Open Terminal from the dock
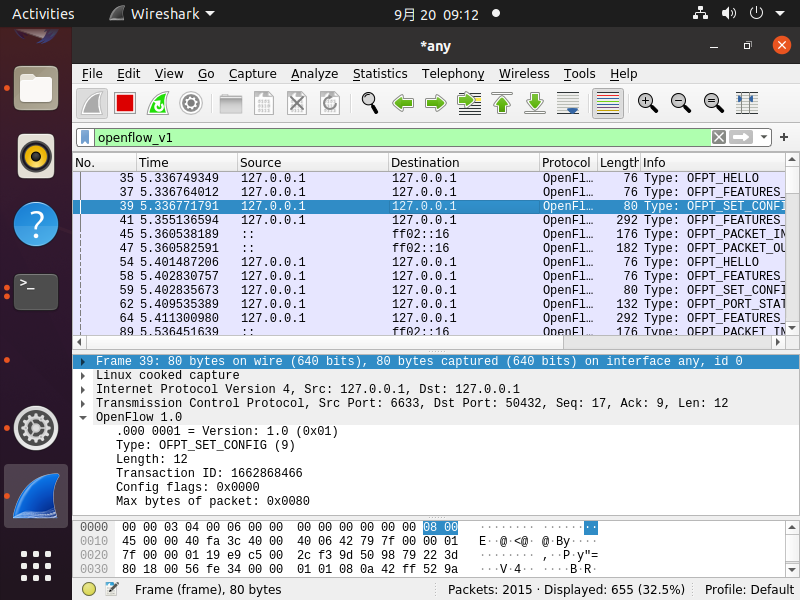Screen dimensions: 800x600 point(36,292)
